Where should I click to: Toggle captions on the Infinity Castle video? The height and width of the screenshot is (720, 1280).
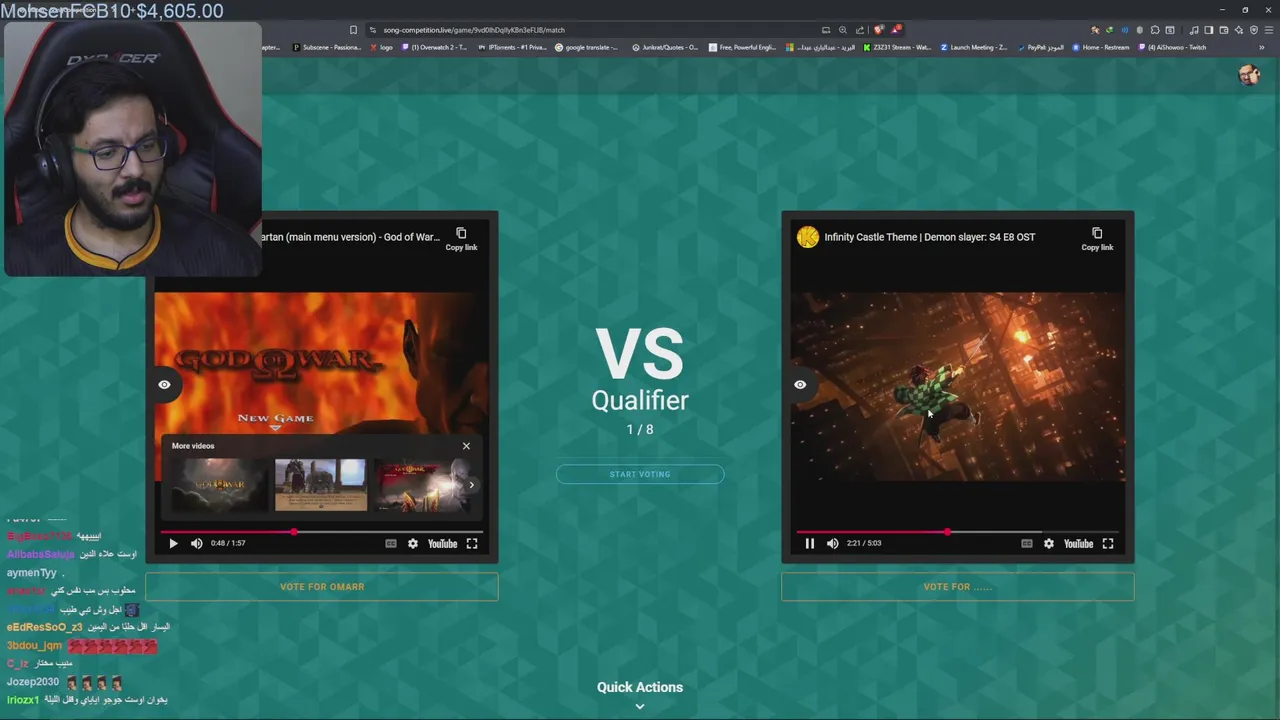(x=1027, y=544)
